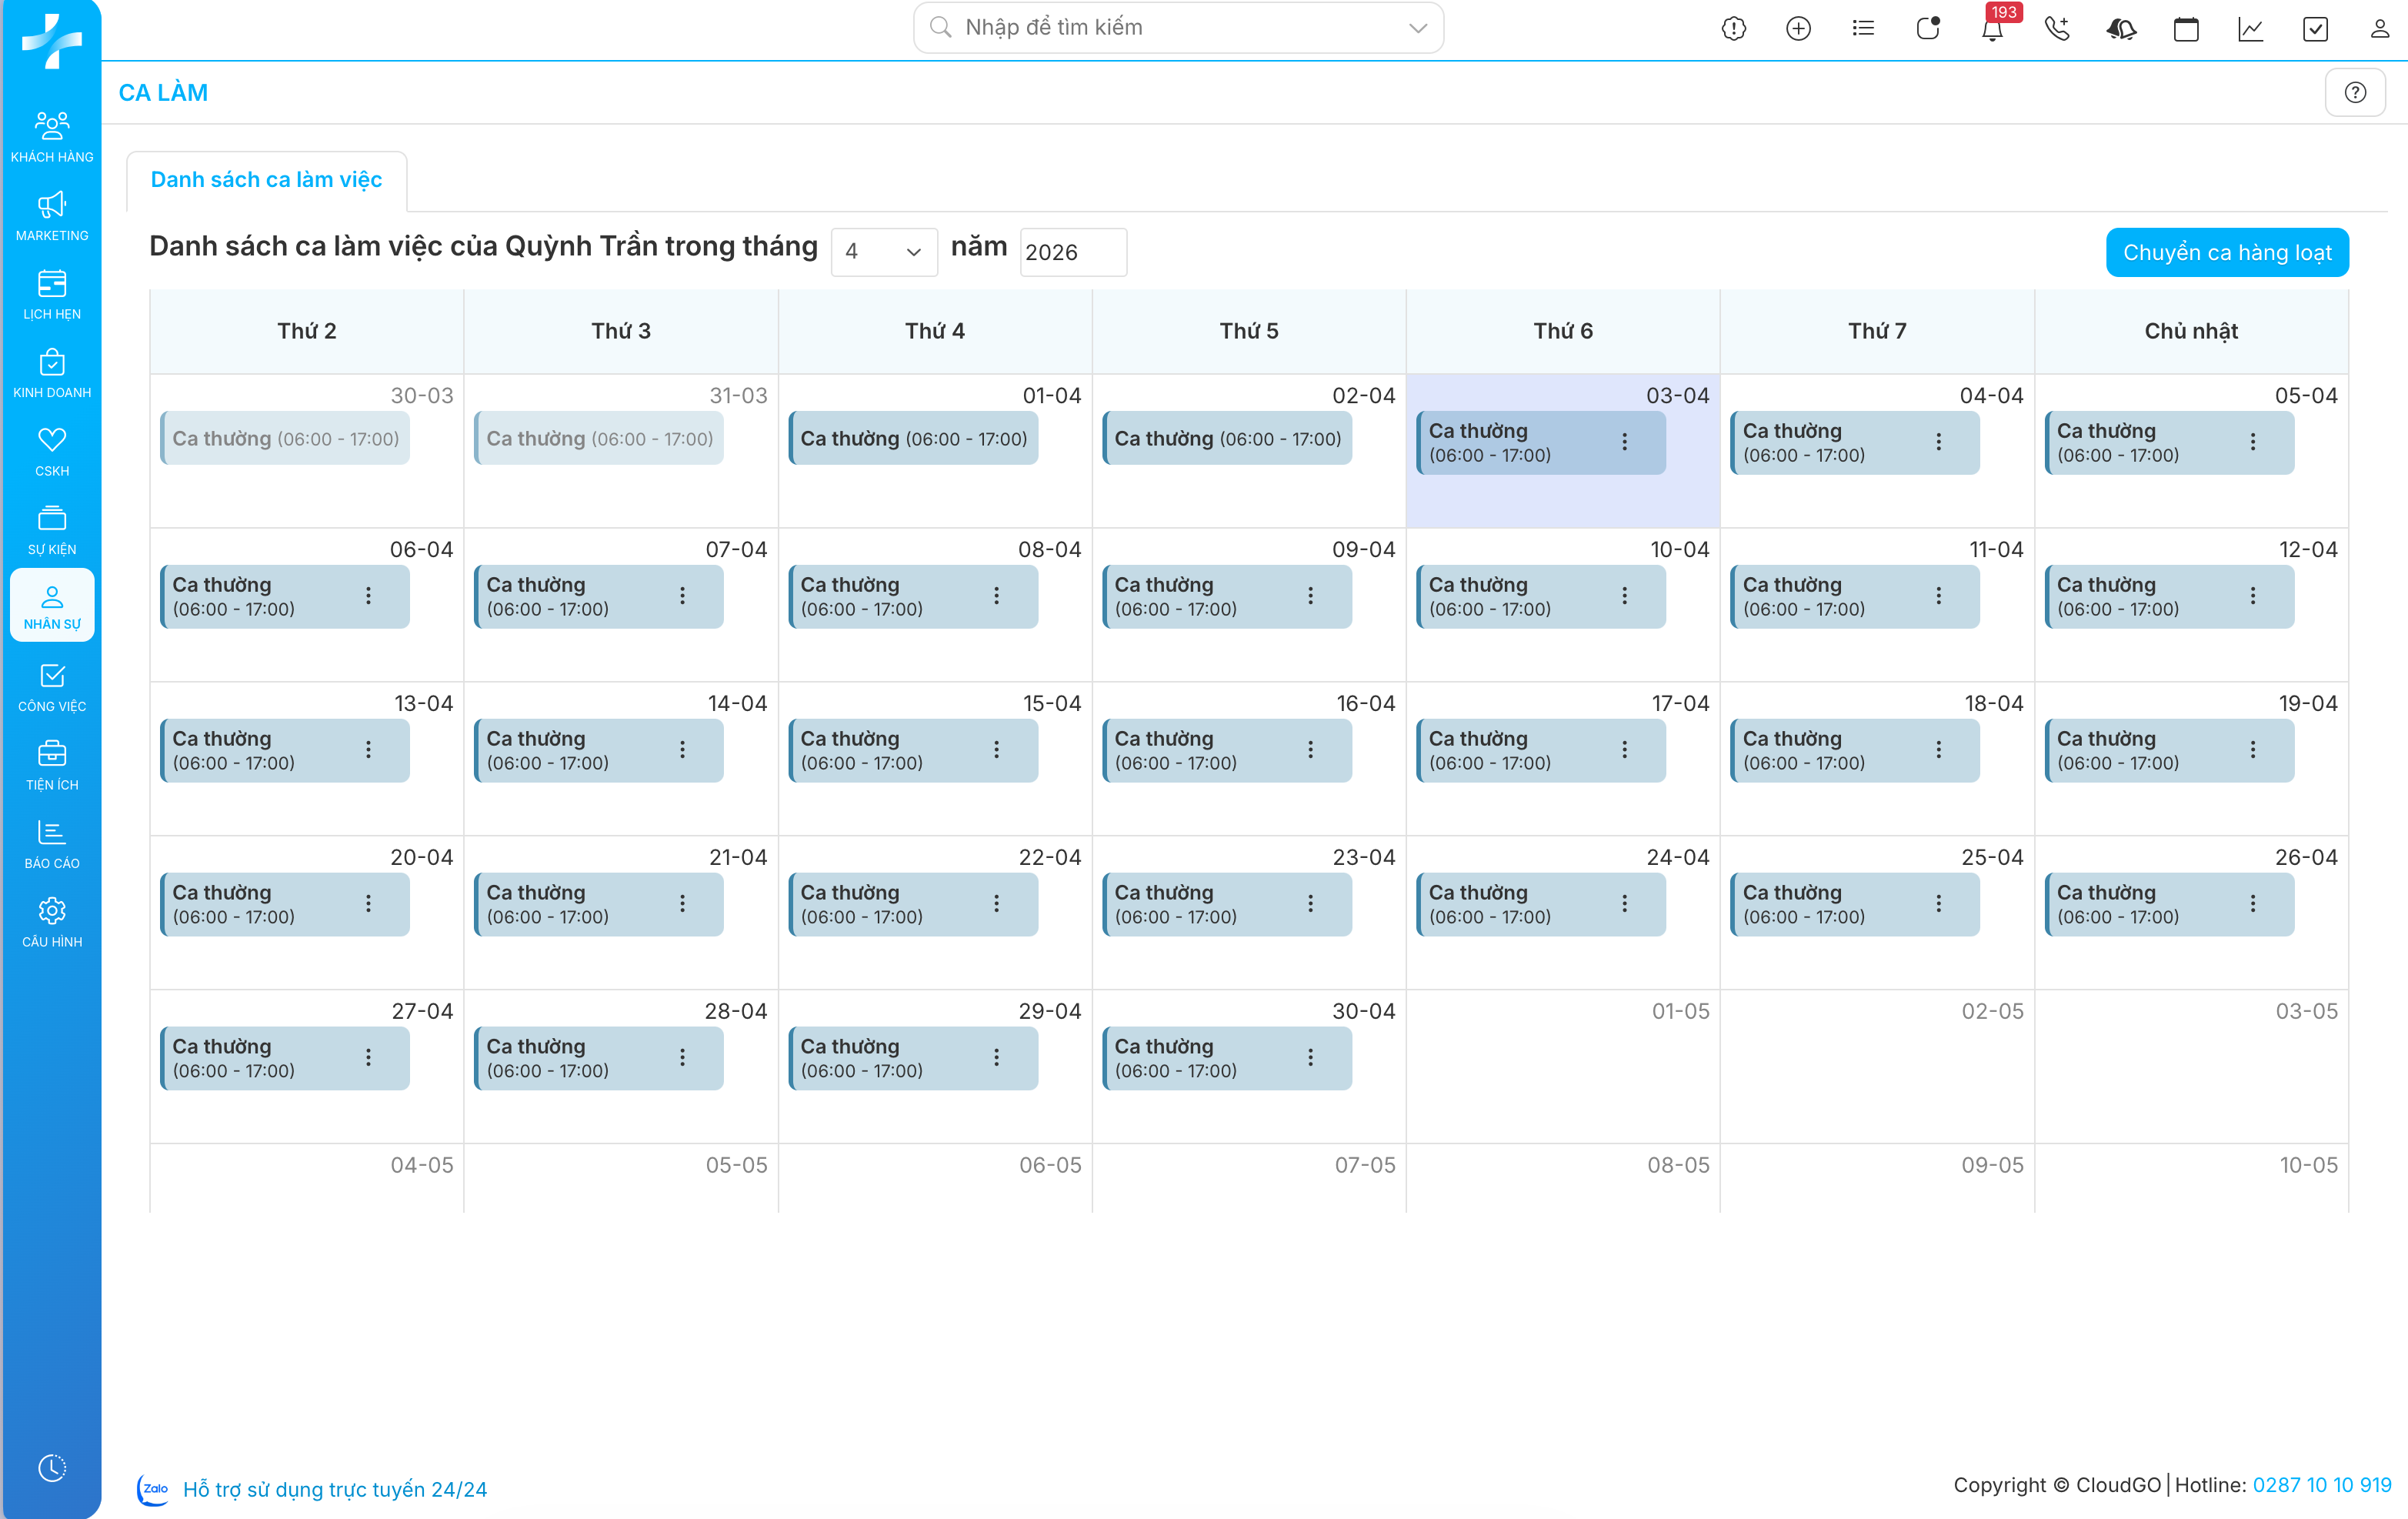Image resolution: width=2408 pixels, height=1519 pixels.
Task: Click the phone call icon in header
Action: [x=2056, y=29]
